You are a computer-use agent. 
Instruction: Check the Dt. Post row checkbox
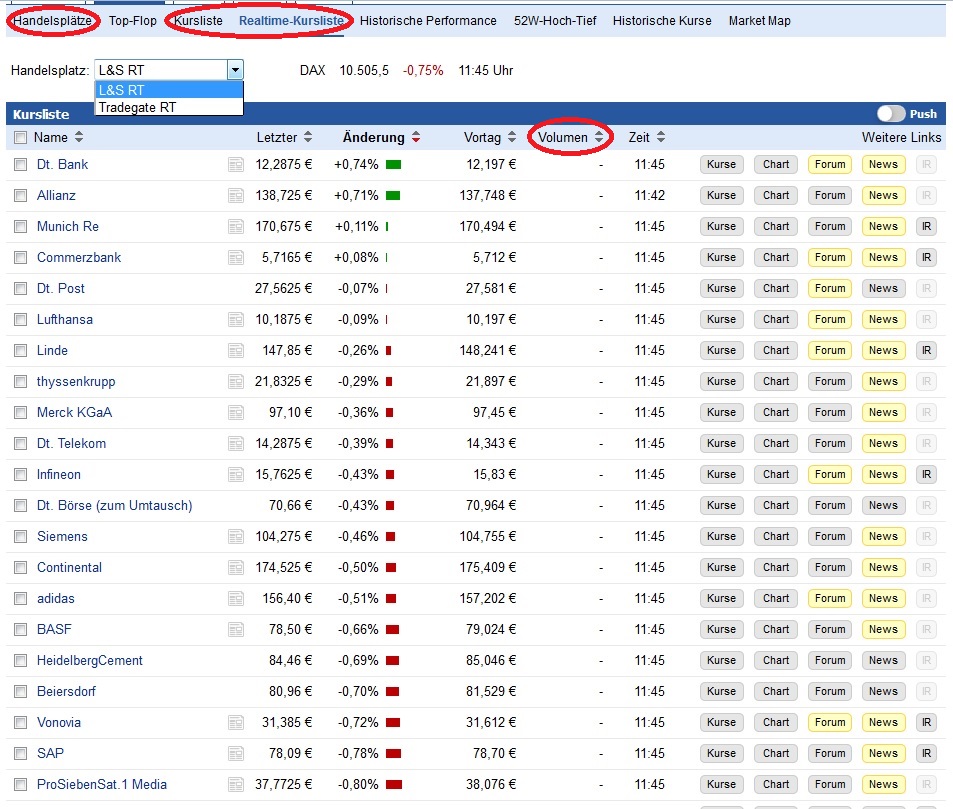(x=21, y=289)
